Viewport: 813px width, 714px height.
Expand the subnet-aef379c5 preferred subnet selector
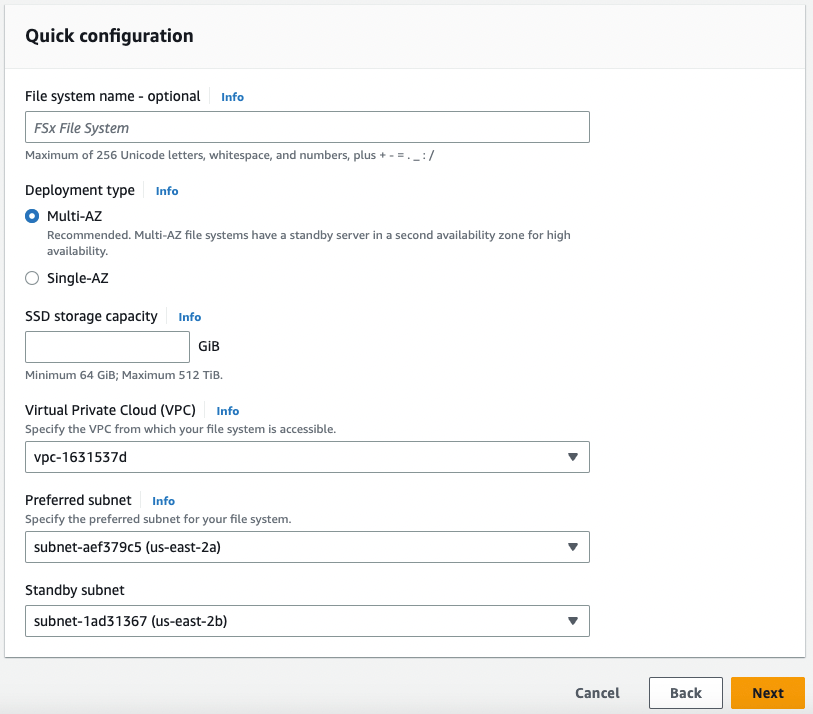click(x=307, y=547)
